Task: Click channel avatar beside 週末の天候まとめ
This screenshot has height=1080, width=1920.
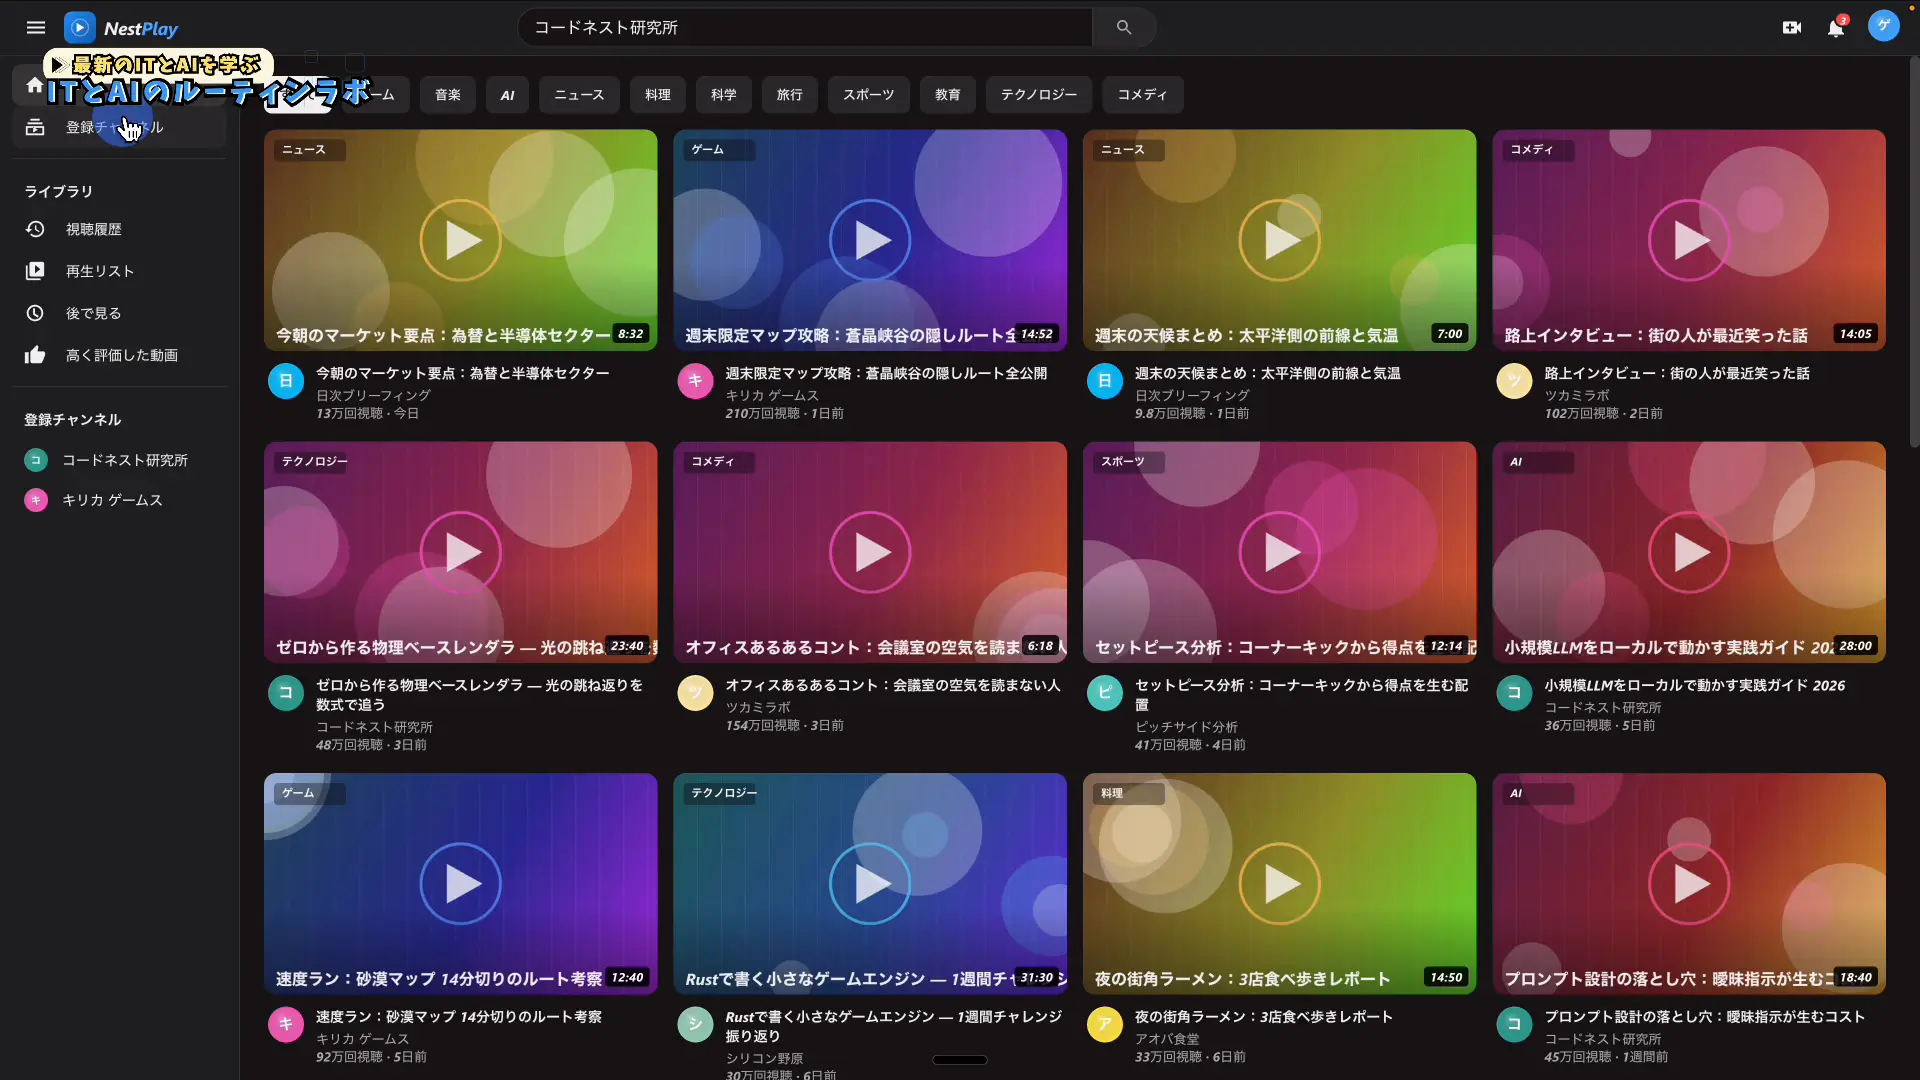Action: [x=1105, y=381]
